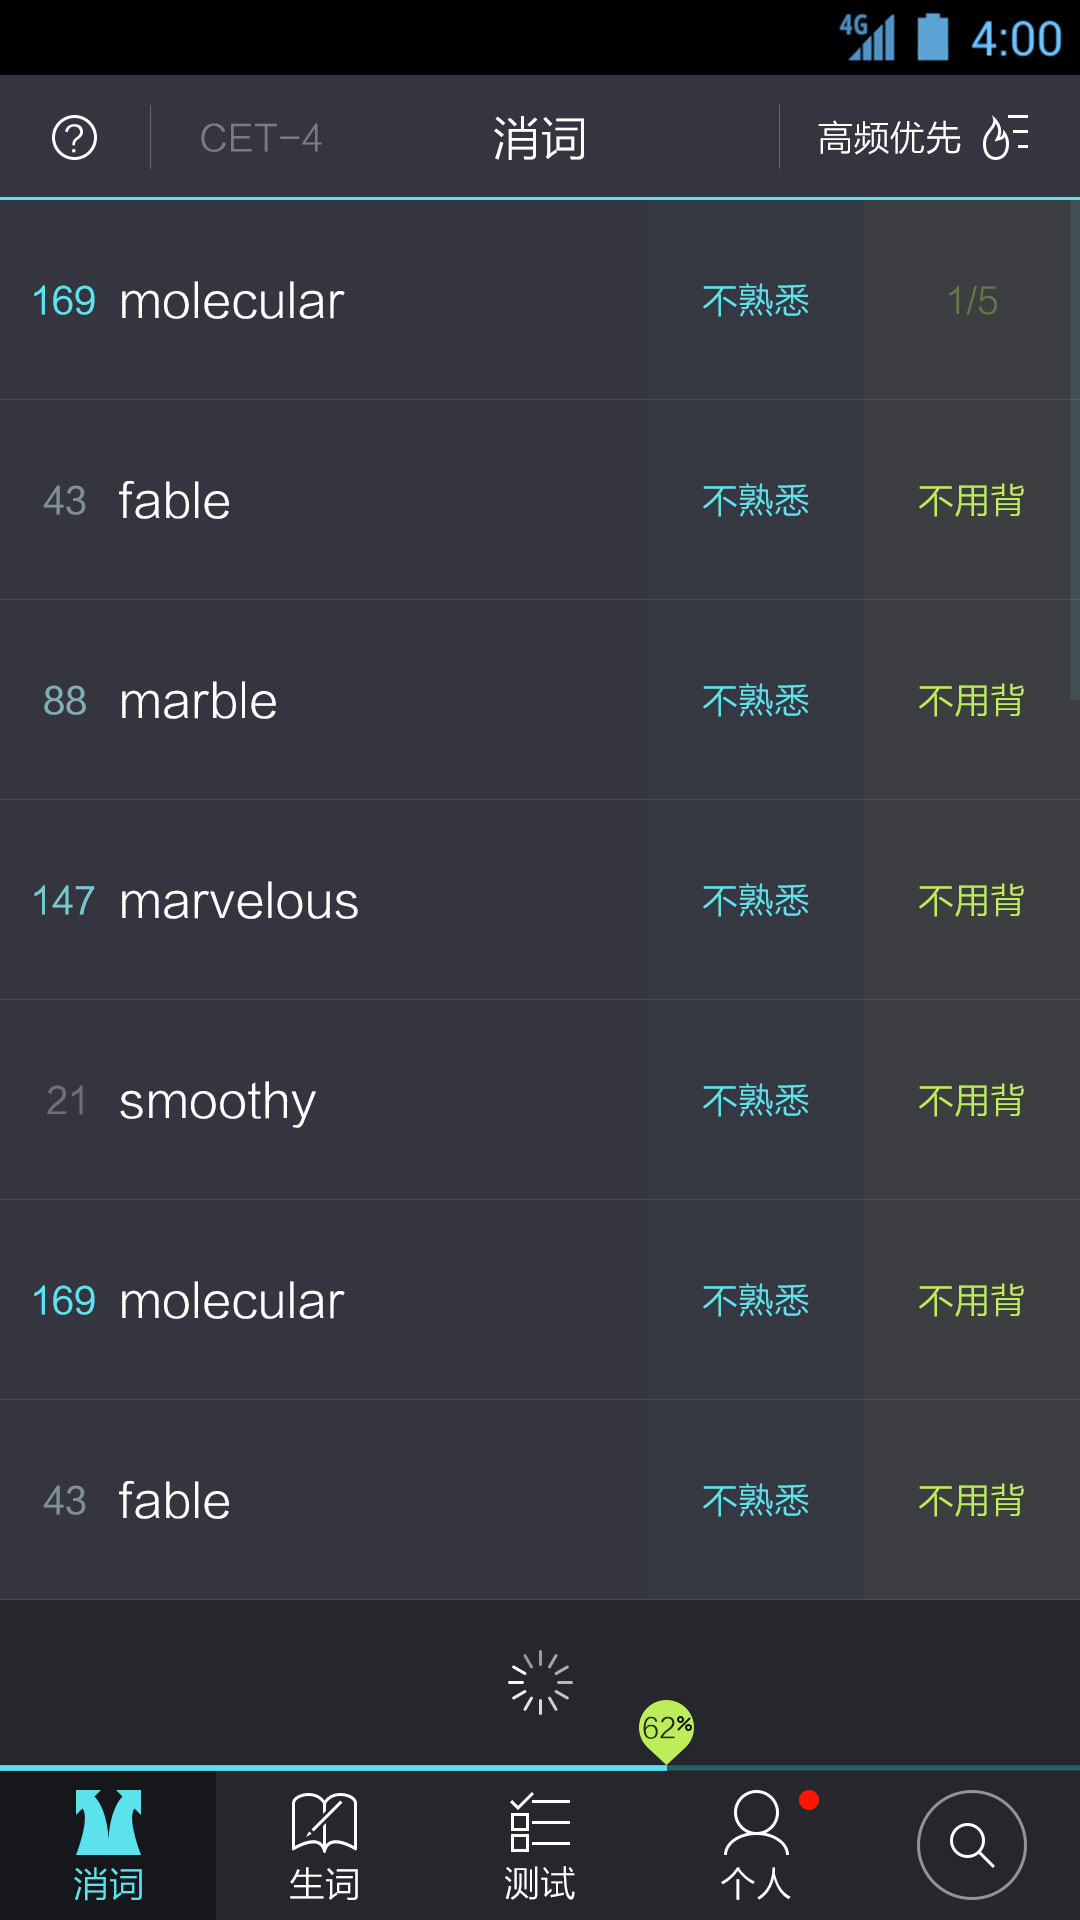Open the 测试 test tab
This screenshot has width=1080, height=1920.
[540, 1845]
